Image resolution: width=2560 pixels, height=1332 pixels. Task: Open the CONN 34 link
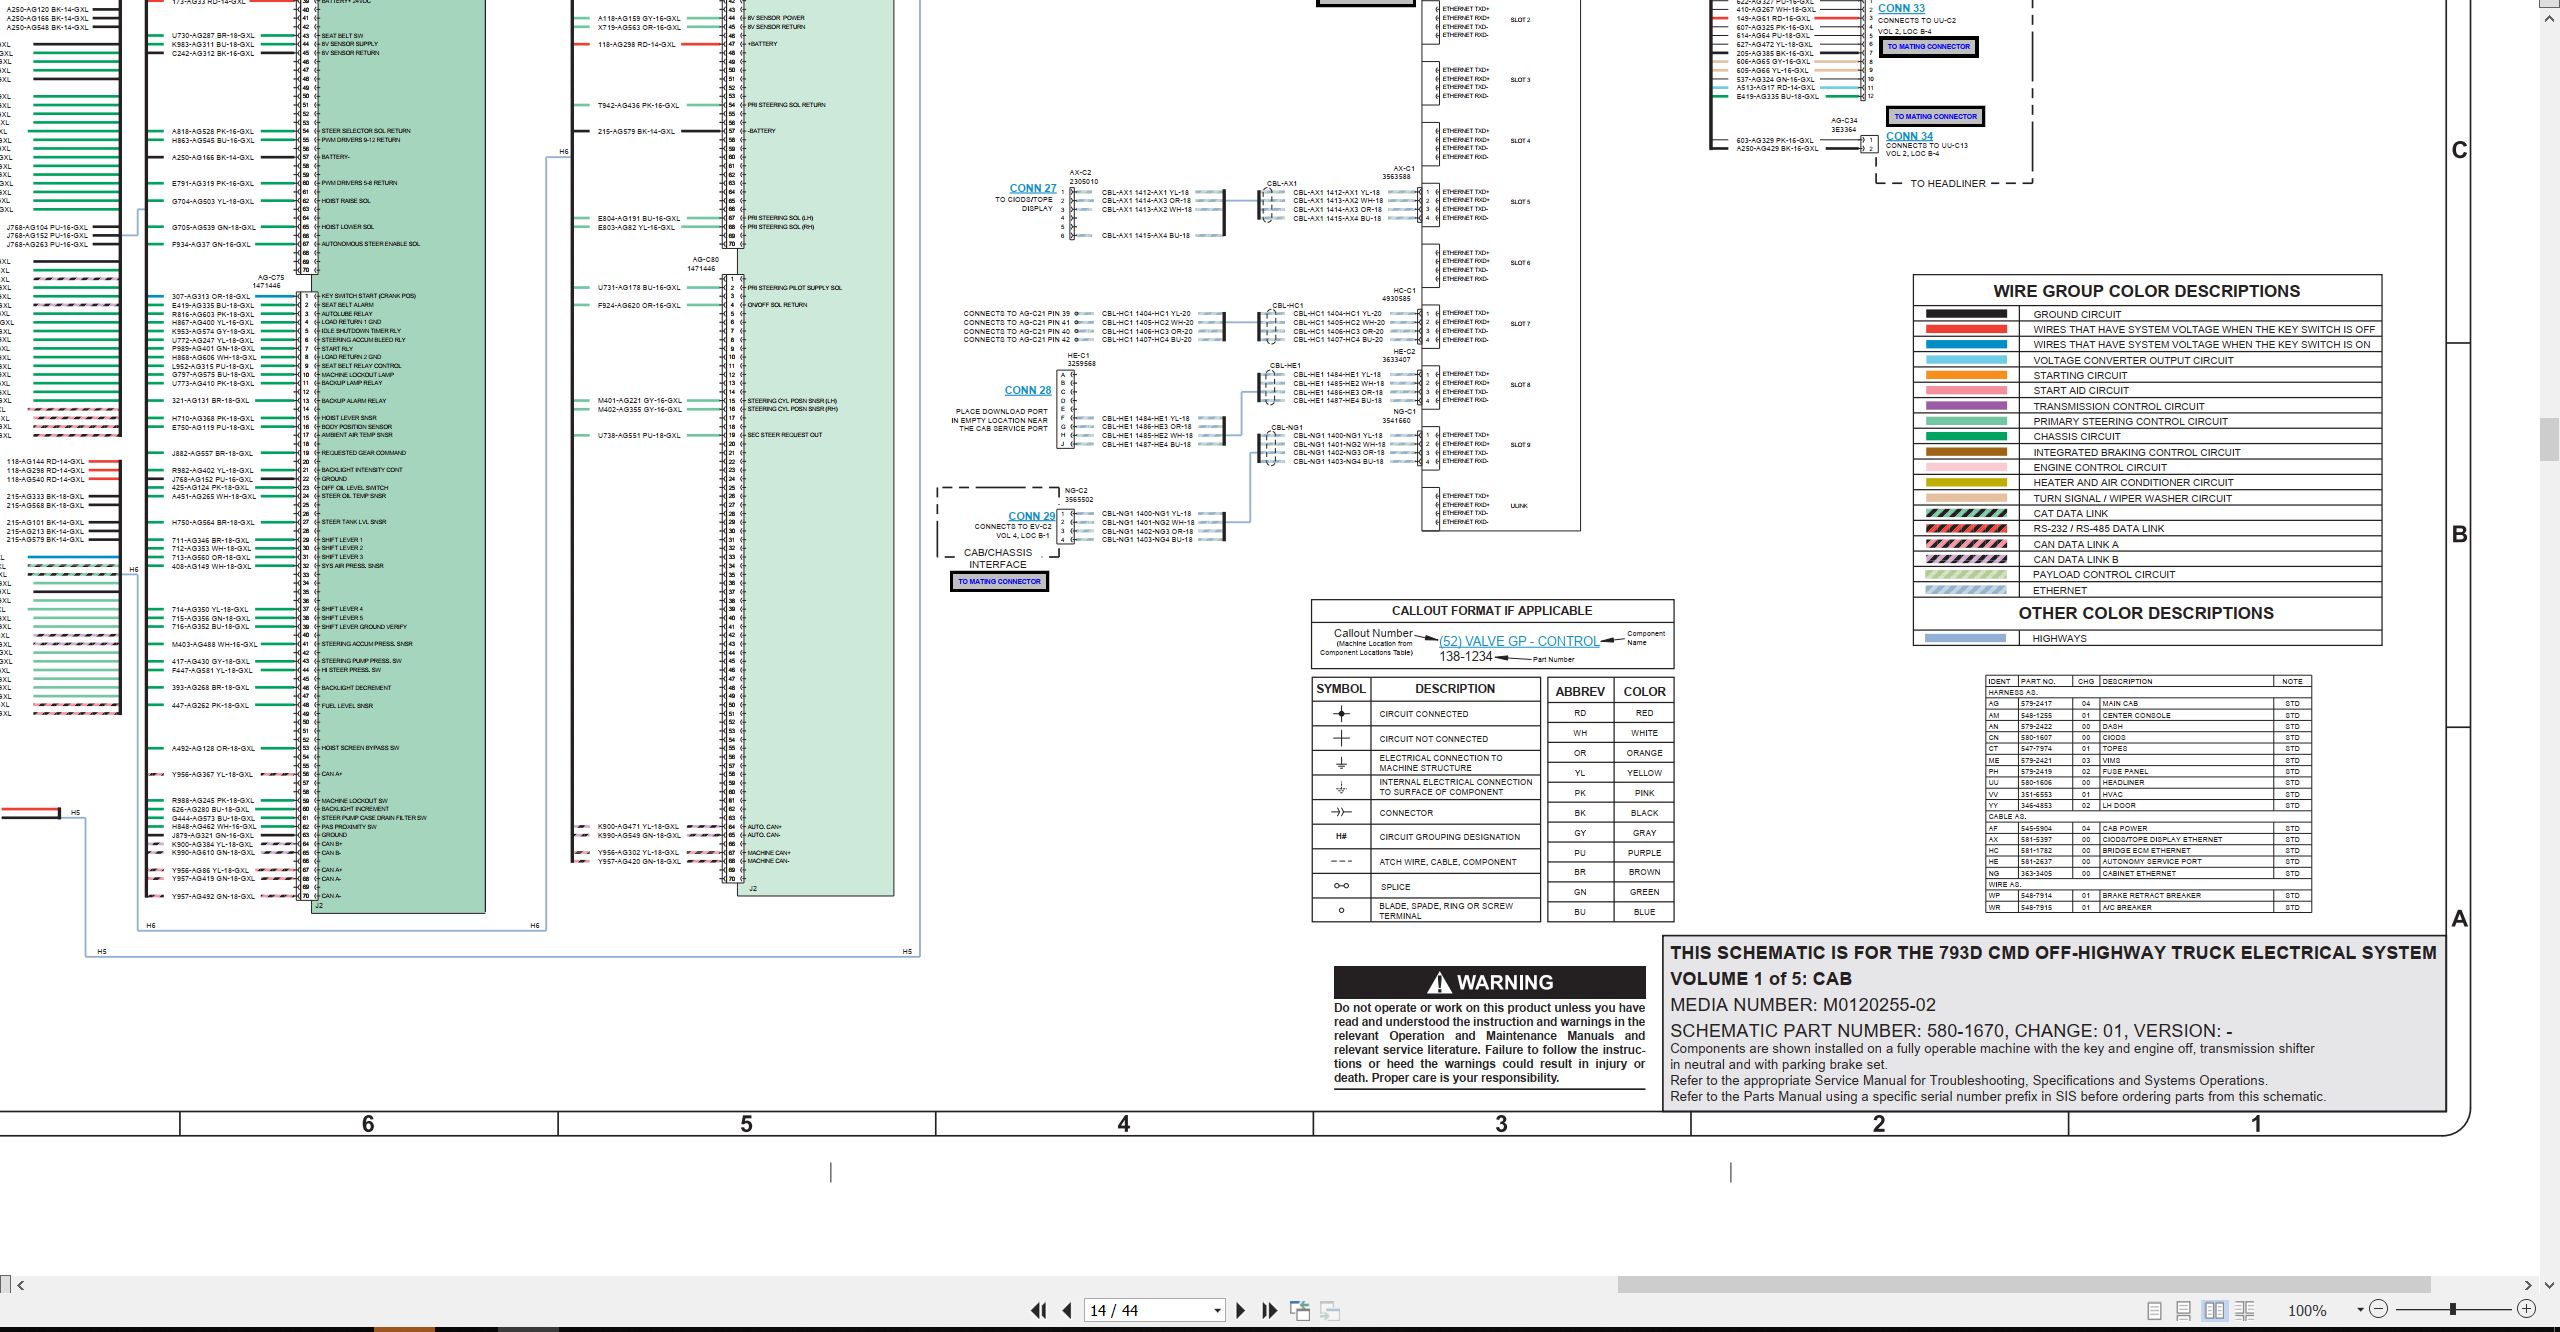coord(1909,136)
